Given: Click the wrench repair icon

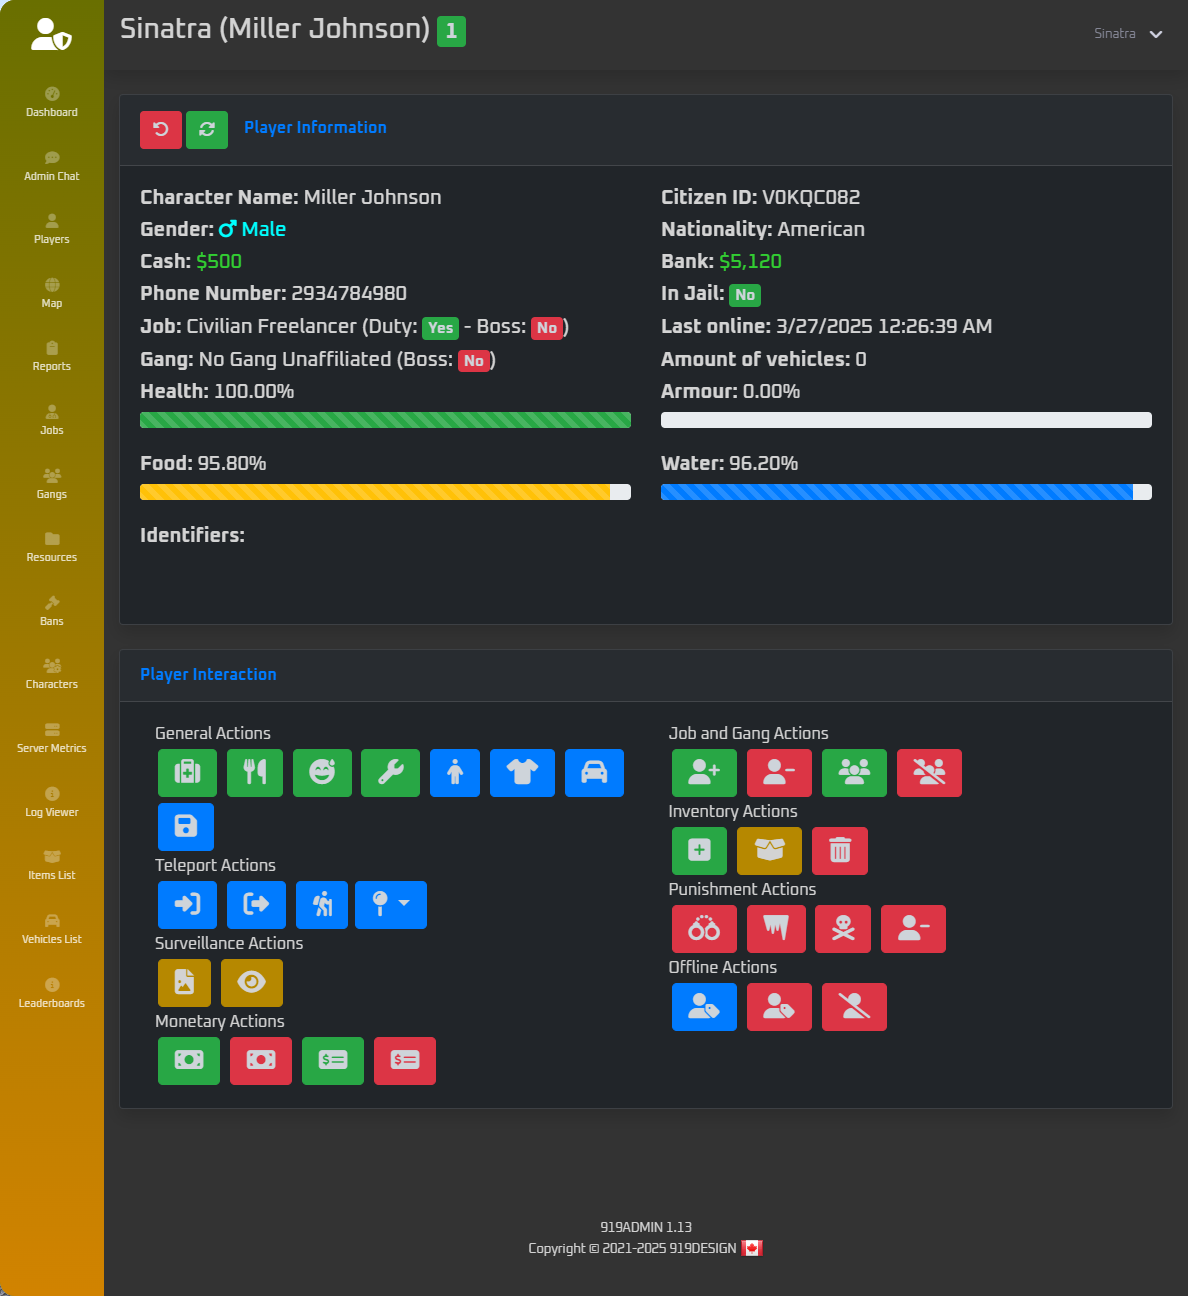Looking at the screenshot, I should (x=390, y=773).
